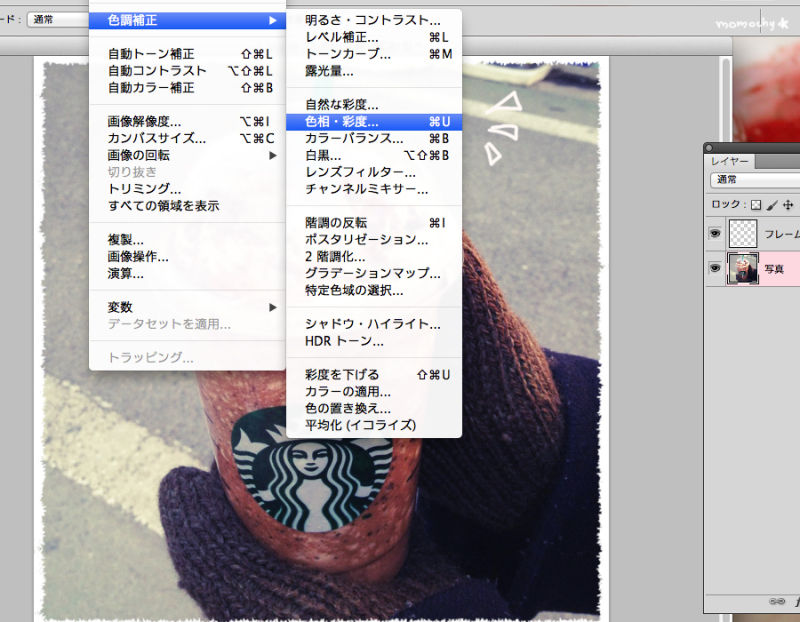Screen dimensions: 800x622
Task: Open 自然な彩度 adjustment
Action: click(374, 105)
